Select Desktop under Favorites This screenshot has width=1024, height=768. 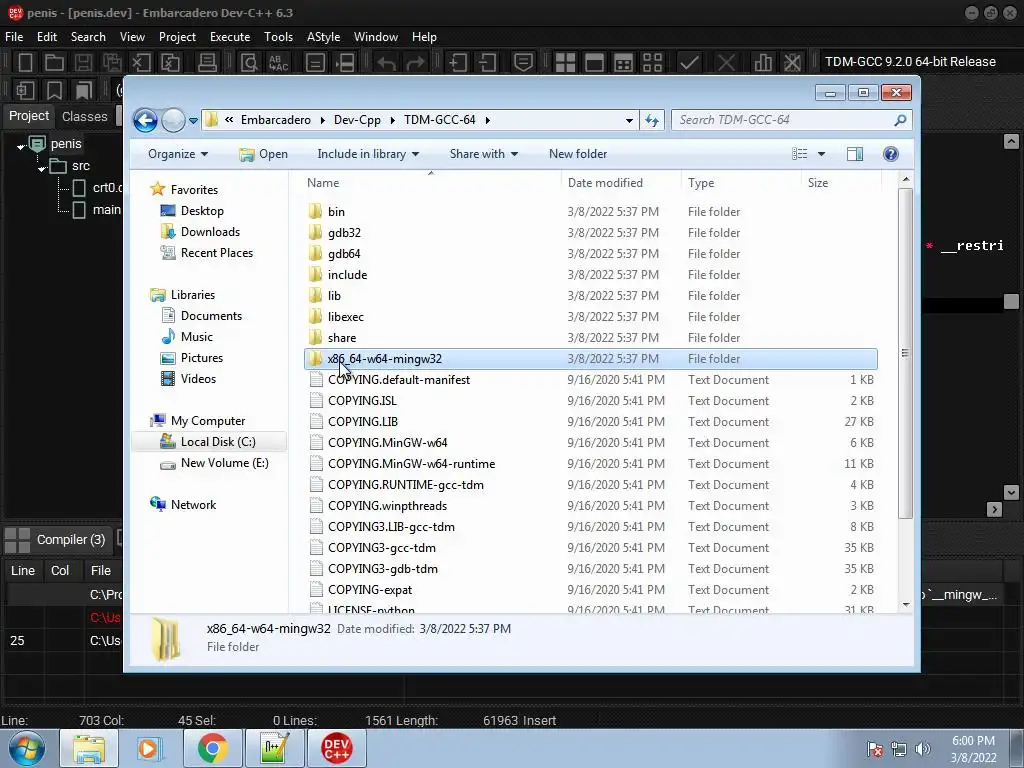pyautogui.click(x=202, y=211)
